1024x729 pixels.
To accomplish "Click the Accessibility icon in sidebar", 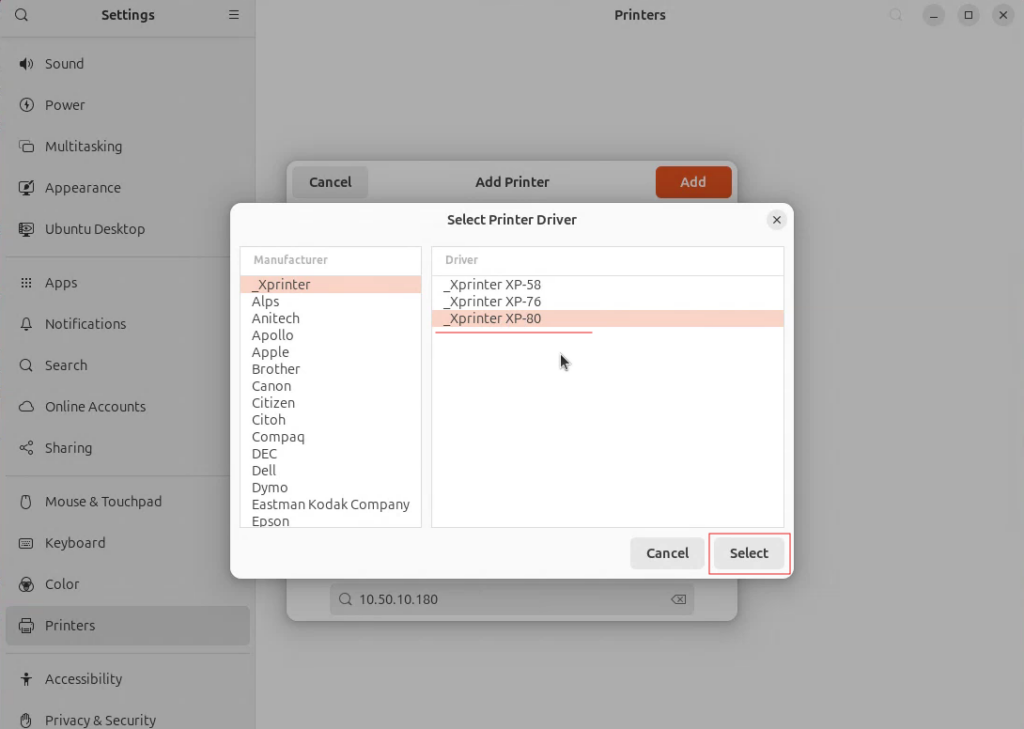I will (26, 679).
